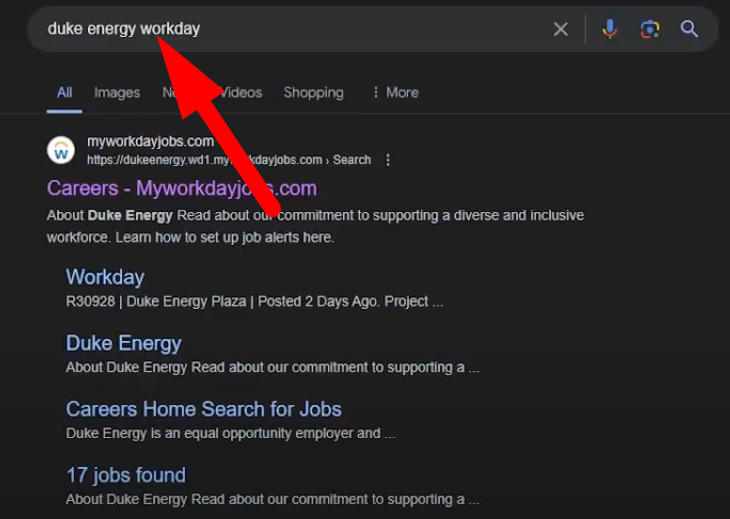Image resolution: width=730 pixels, height=519 pixels.
Task: Open Careers Home Search for Jobs link
Action: [x=203, y=409]
